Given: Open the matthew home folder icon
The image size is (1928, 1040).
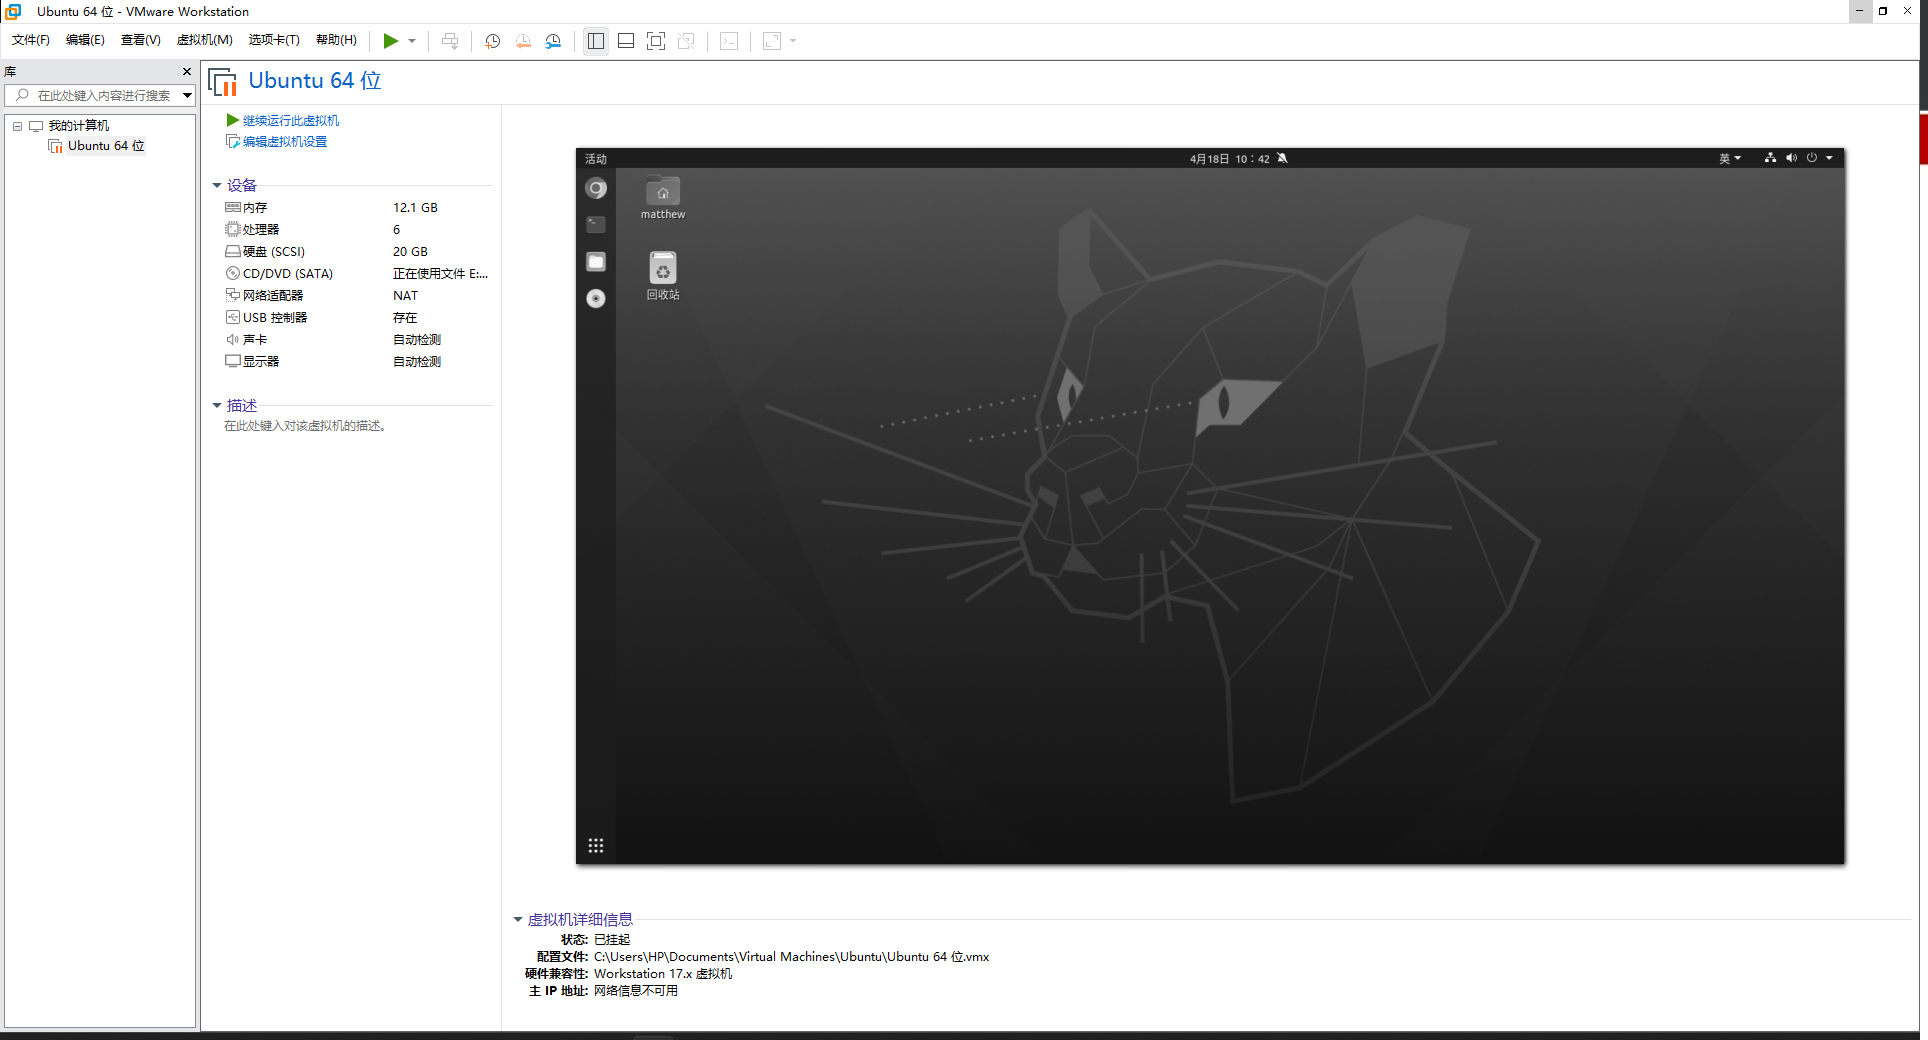Looking at the screenshot, I should click(x=663, y=198).
